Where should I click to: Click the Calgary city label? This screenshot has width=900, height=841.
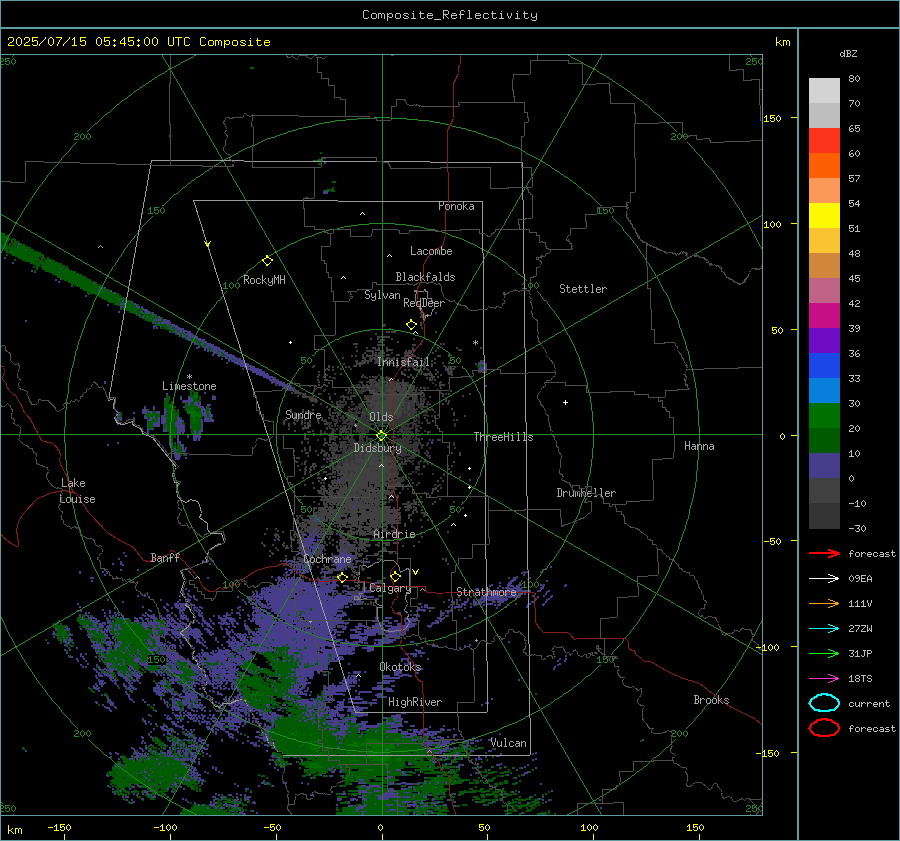390,588
